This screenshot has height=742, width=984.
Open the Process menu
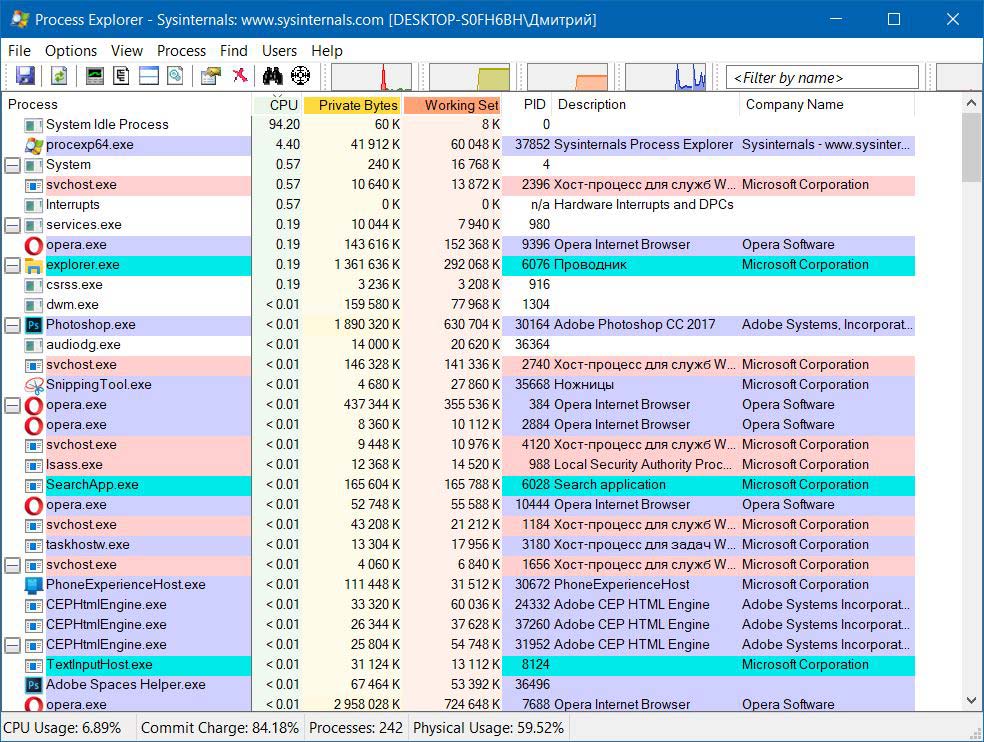pyautogui.click(x=181, y=51)
